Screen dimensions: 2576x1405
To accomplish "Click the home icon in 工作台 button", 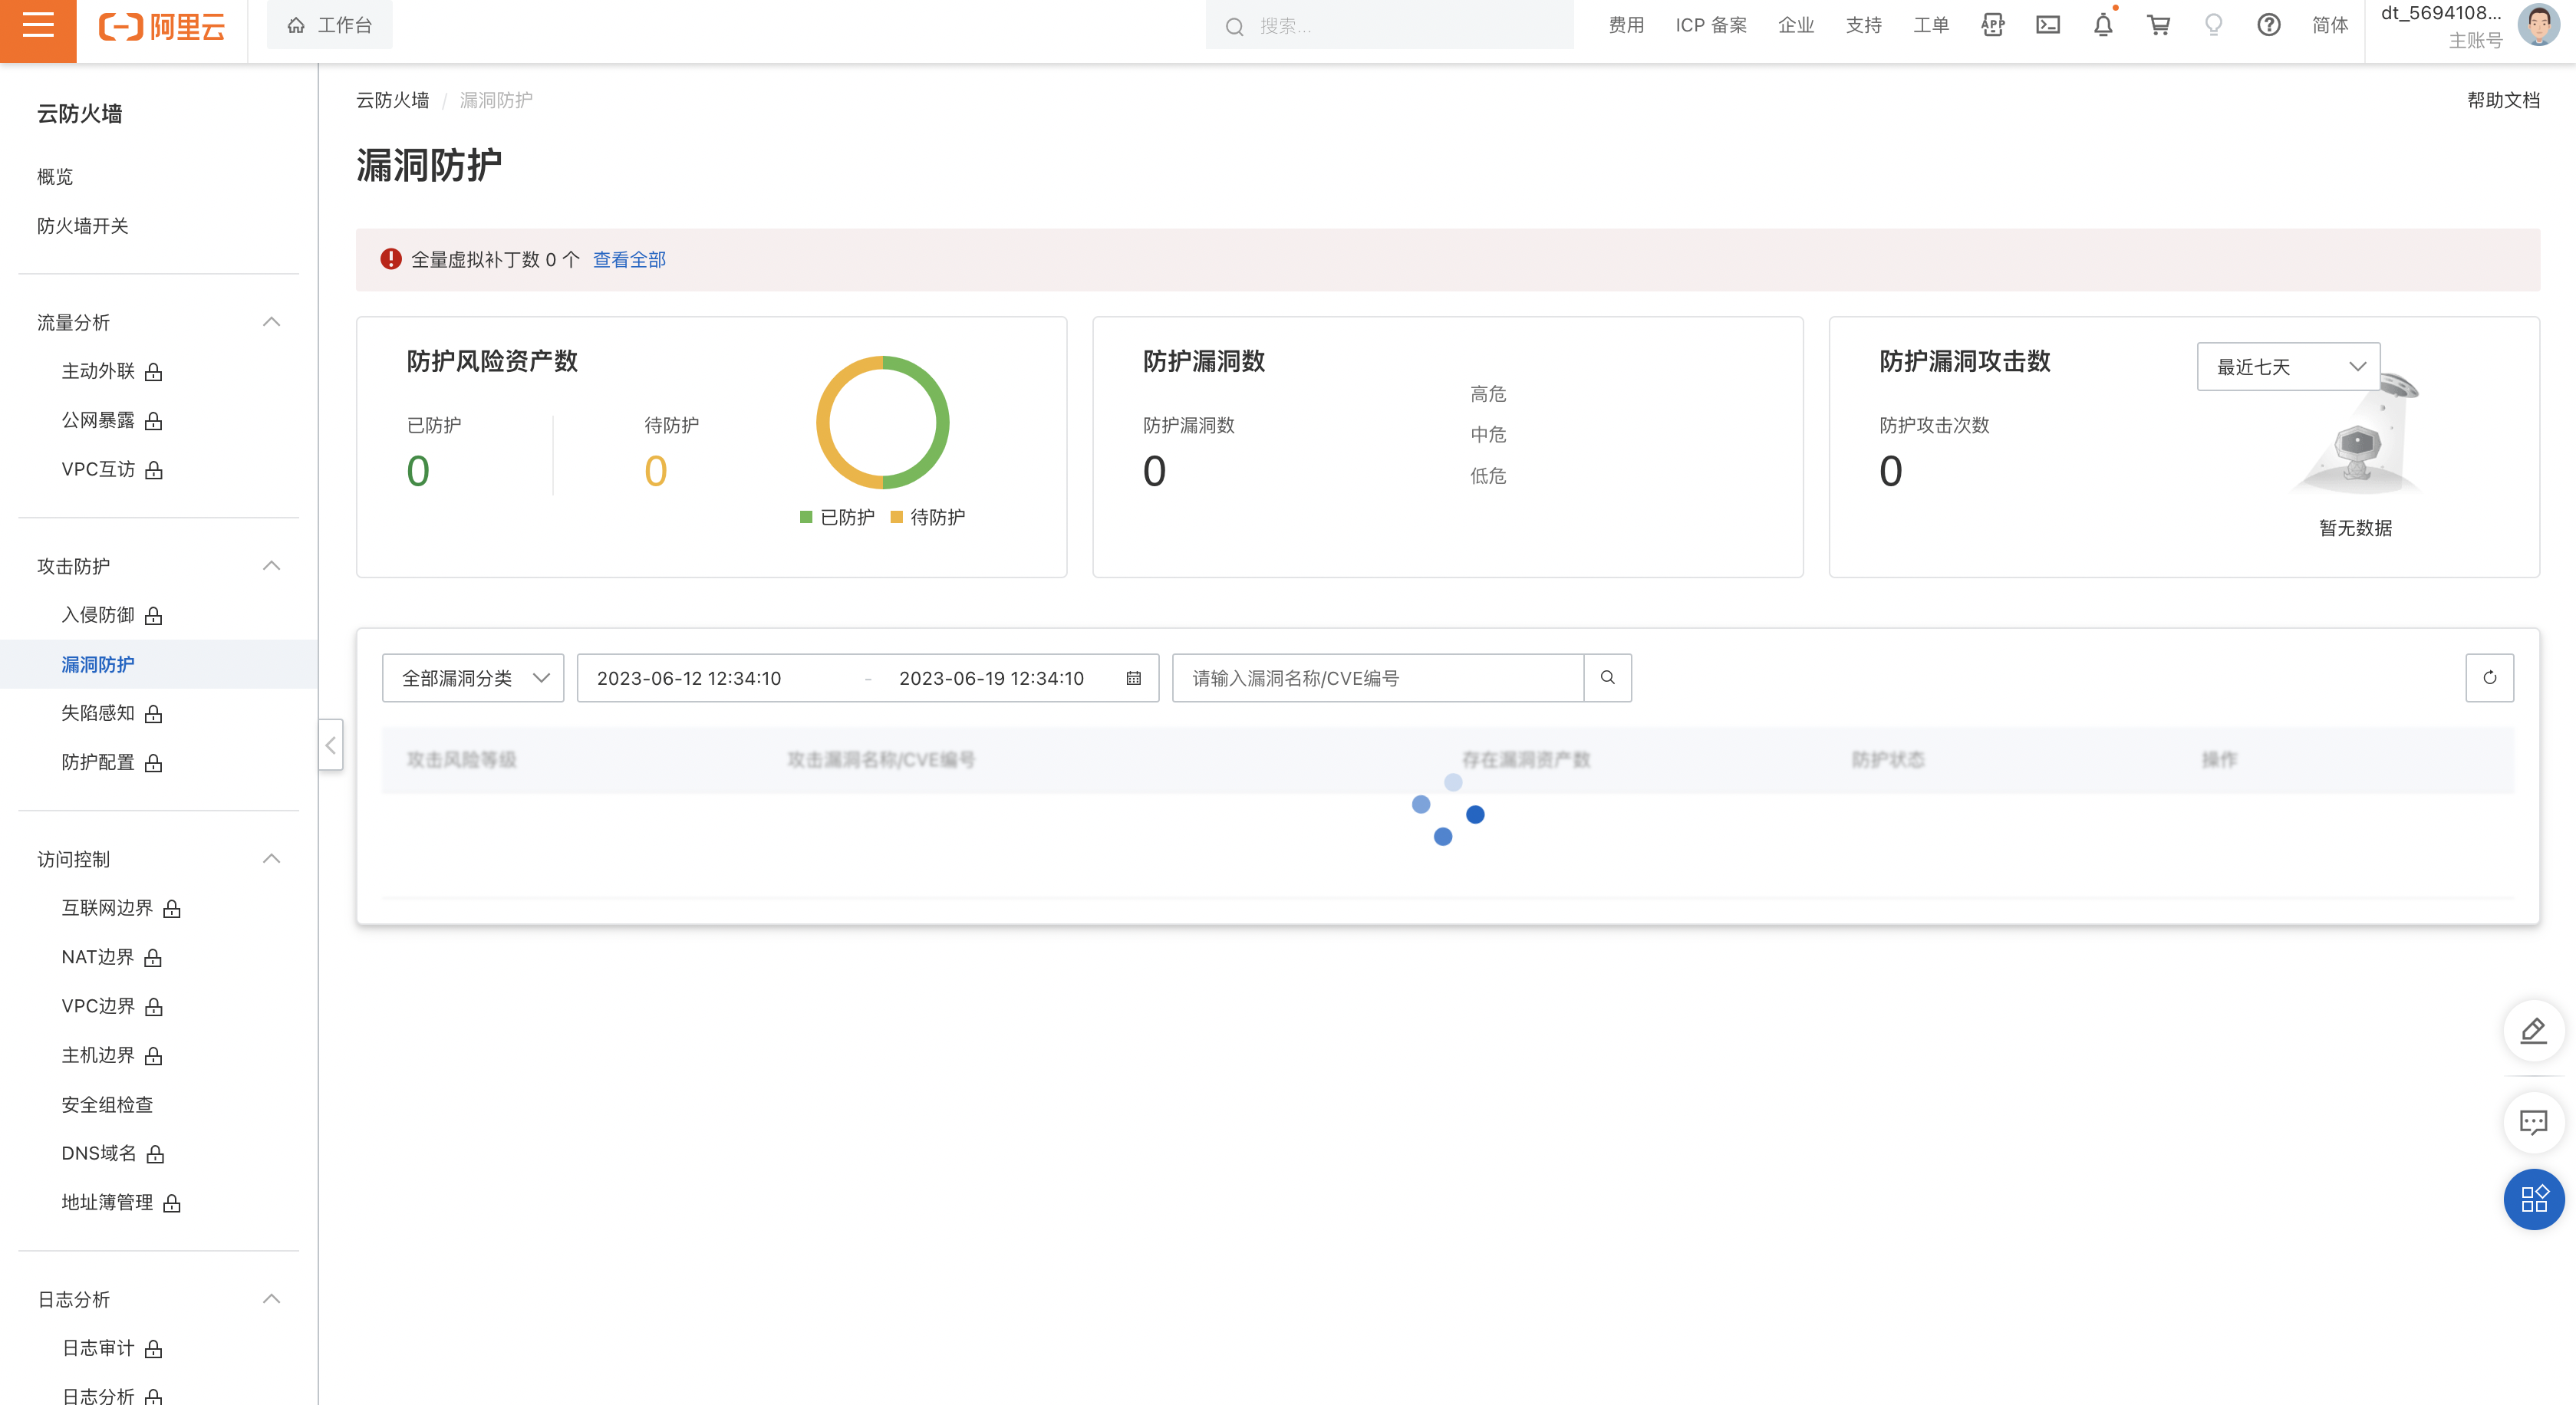I will click(x=296, y=25).
